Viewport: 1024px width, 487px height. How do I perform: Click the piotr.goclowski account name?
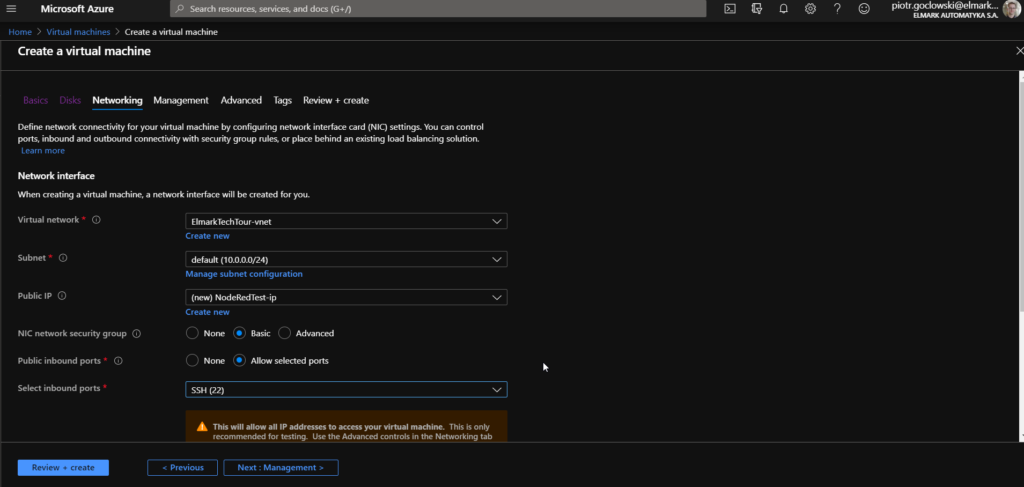coord(944,5)
